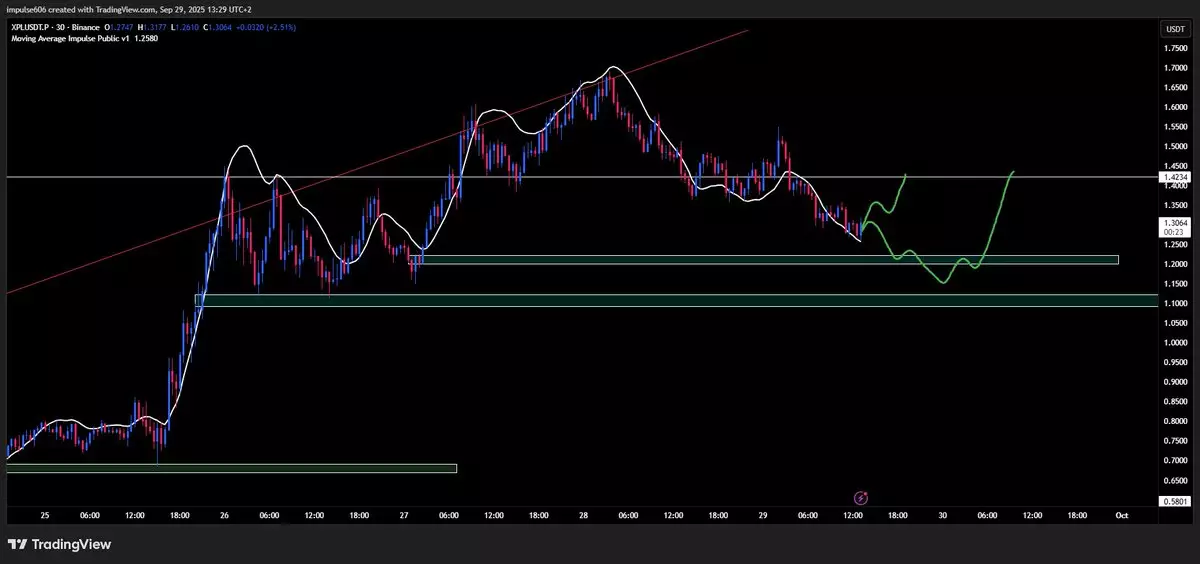1200x564 pixels.
Task: Click the 1.7500 level on price scale
Action: pyautogui.click(x=1174, y=48)
